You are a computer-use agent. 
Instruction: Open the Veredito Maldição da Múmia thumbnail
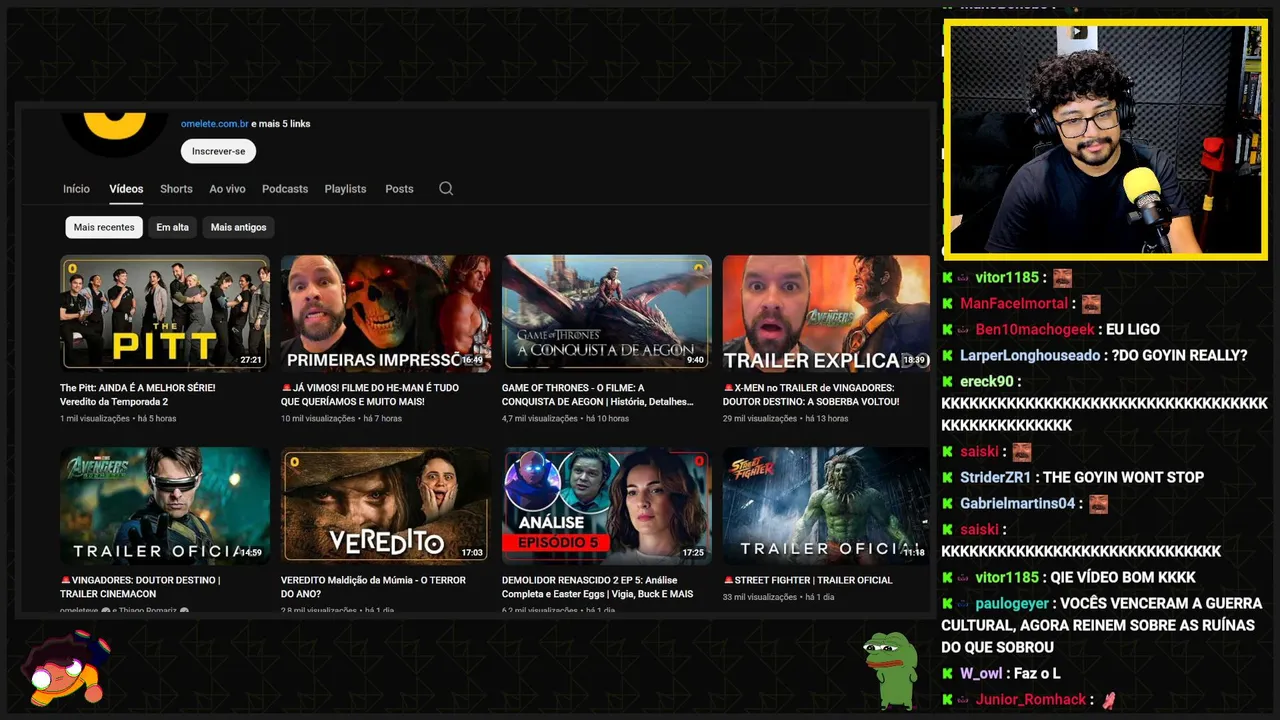[x=386, y=505]
